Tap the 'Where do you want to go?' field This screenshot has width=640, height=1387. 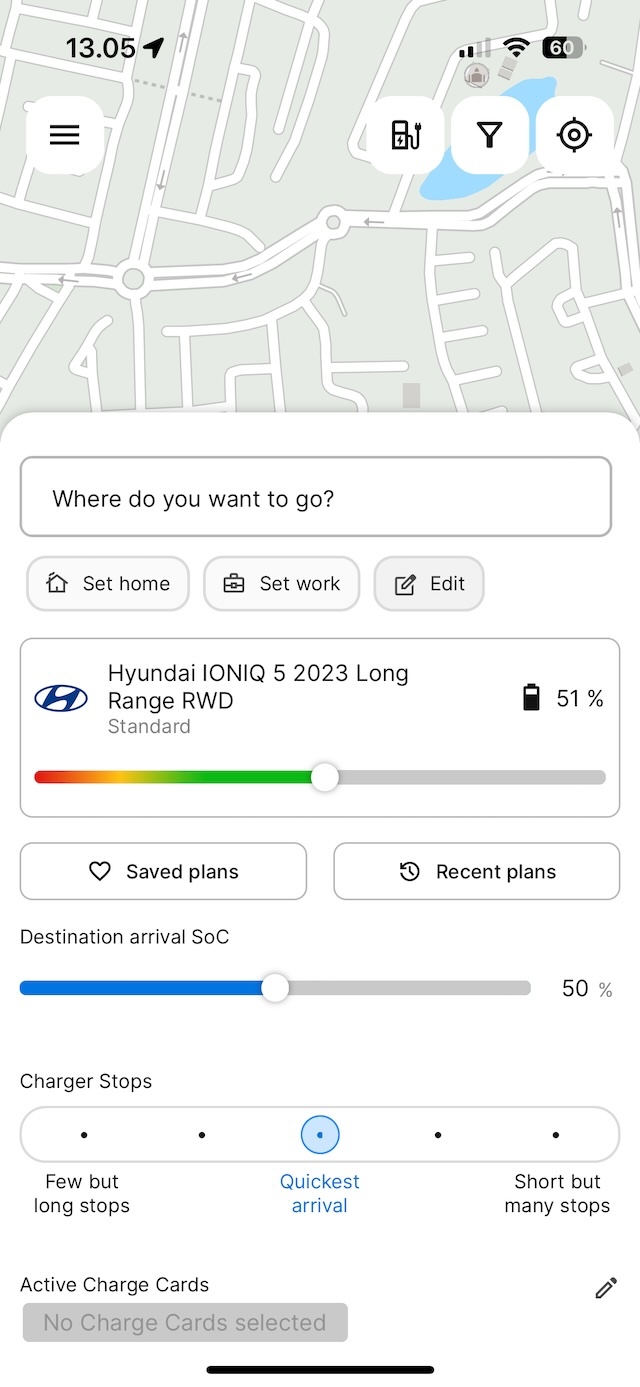click(x=315, y=498)
